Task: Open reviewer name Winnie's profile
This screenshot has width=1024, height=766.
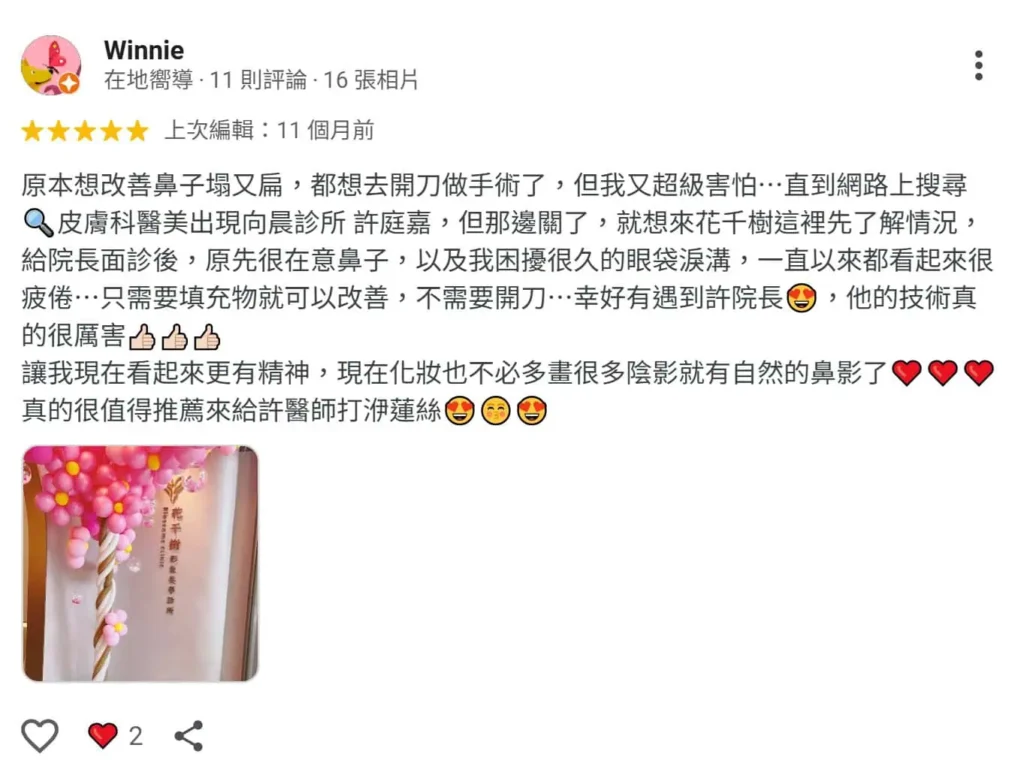Action: tap(144, 50)
